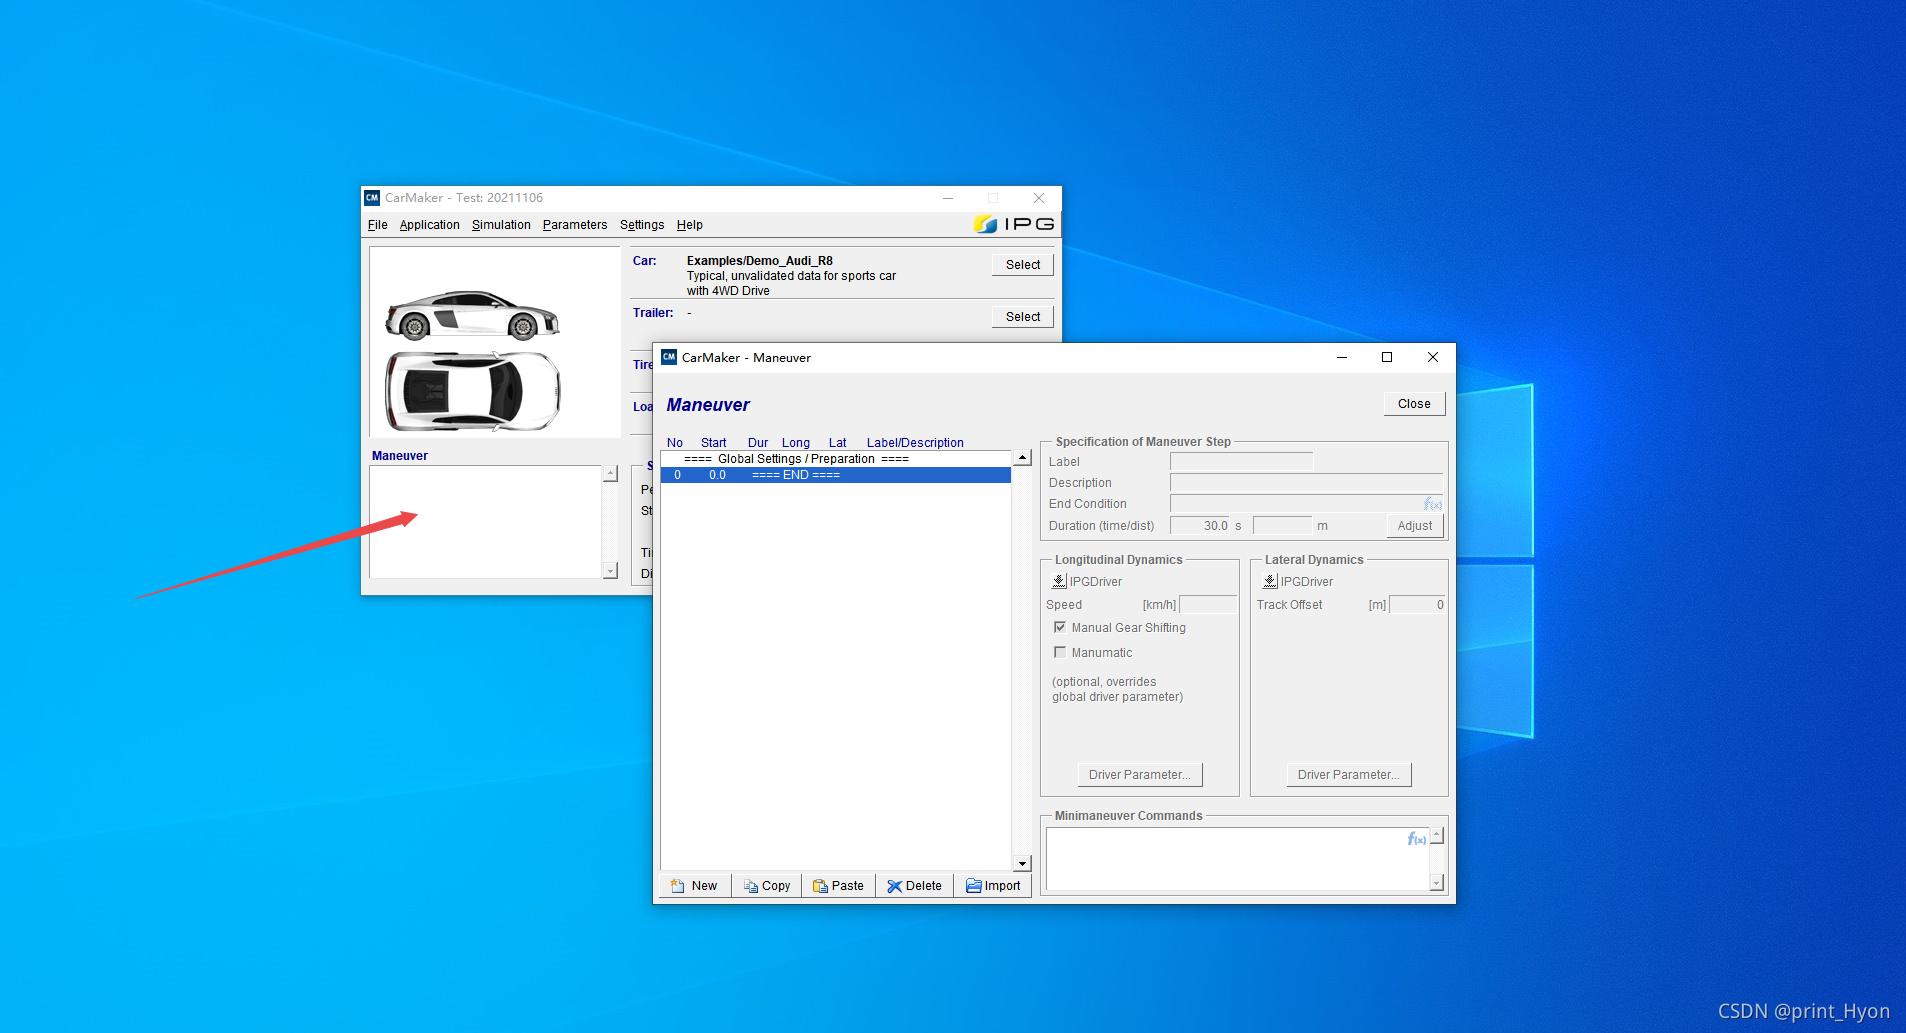Image resolution: width=1906 pixels, height=1033 pixels.
Task: Import a maneuver from file
Action: [993, 886]
